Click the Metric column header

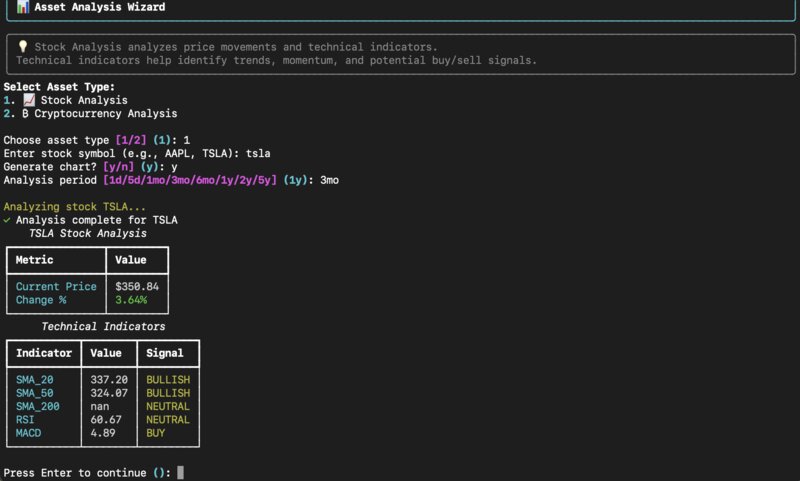pos(34,260)
